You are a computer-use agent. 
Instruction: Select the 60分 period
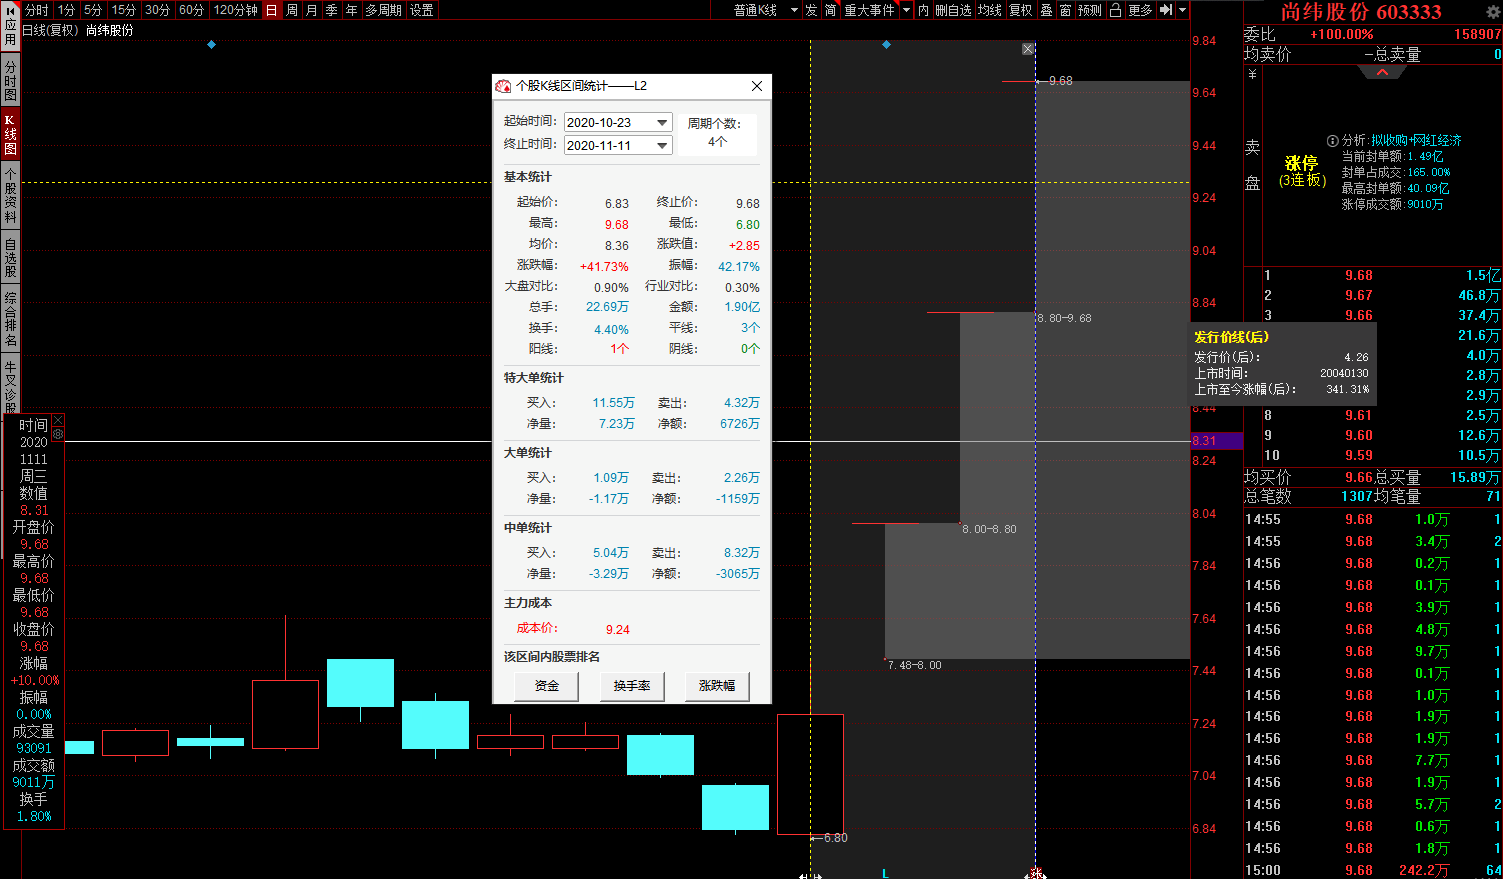click(x=192, y=10)
